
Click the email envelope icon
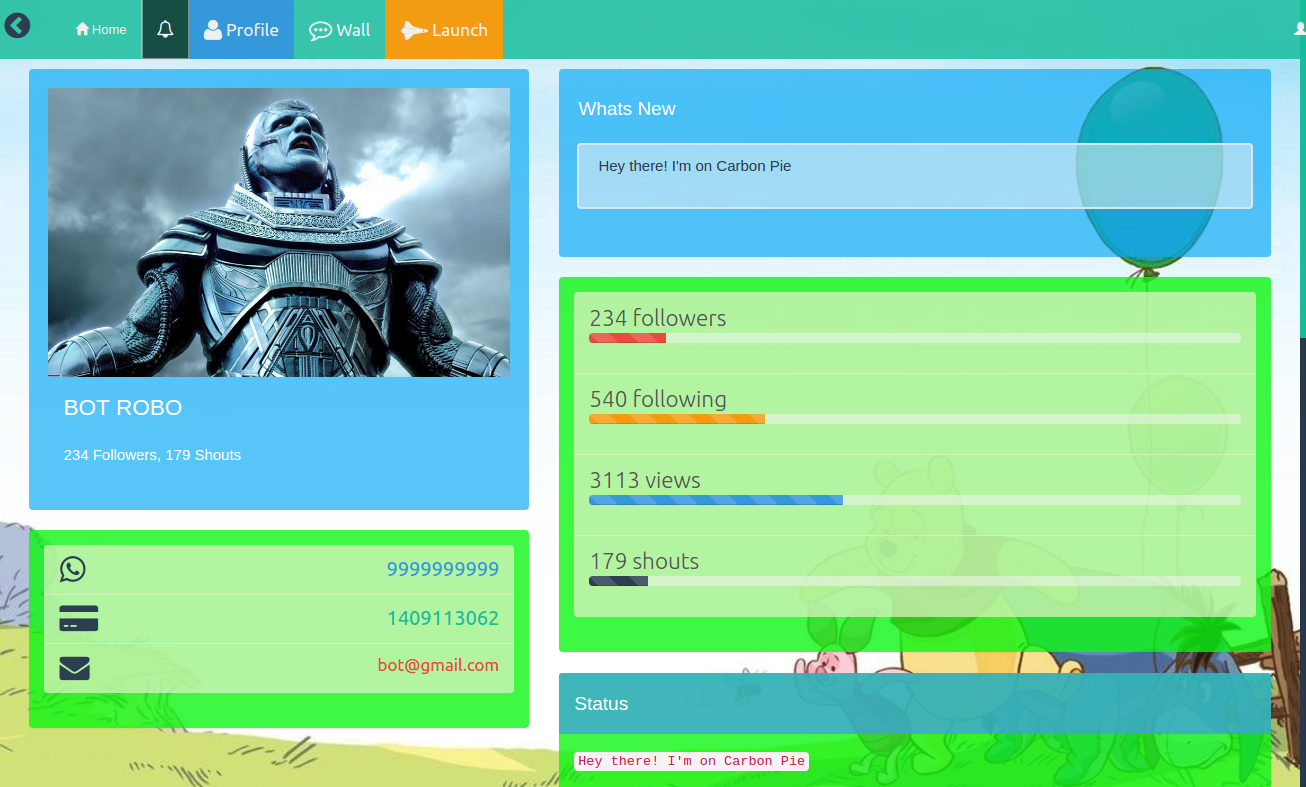click(x=75, y=667)
